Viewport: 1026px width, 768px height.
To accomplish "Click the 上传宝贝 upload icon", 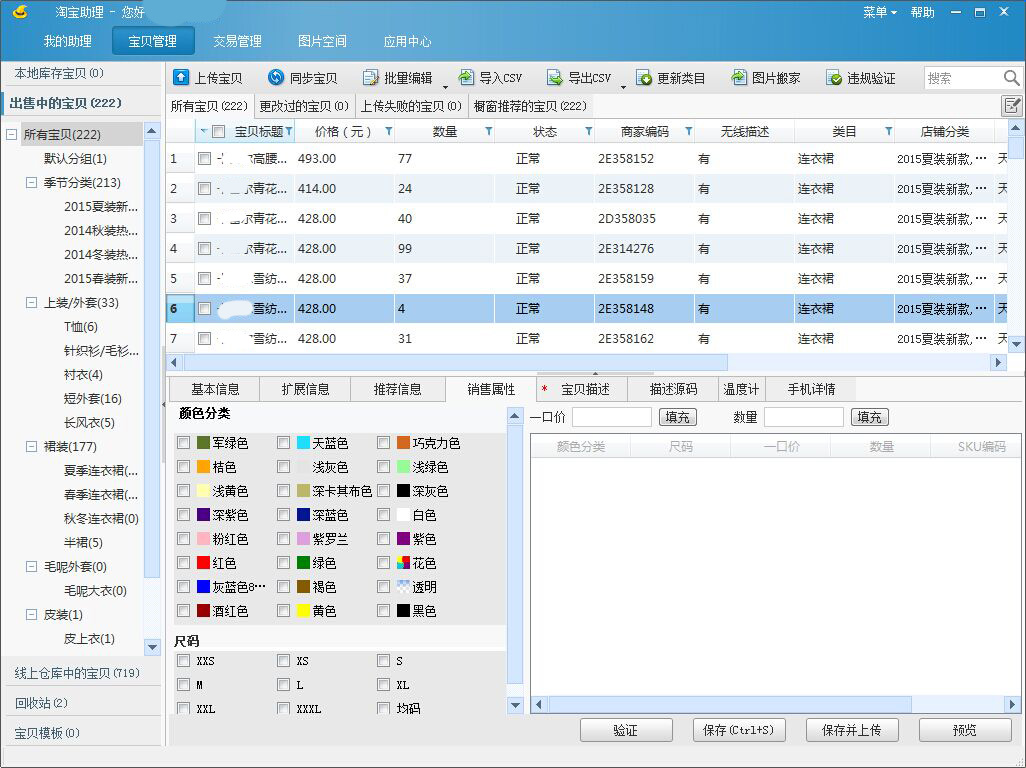I will [181, 78].
